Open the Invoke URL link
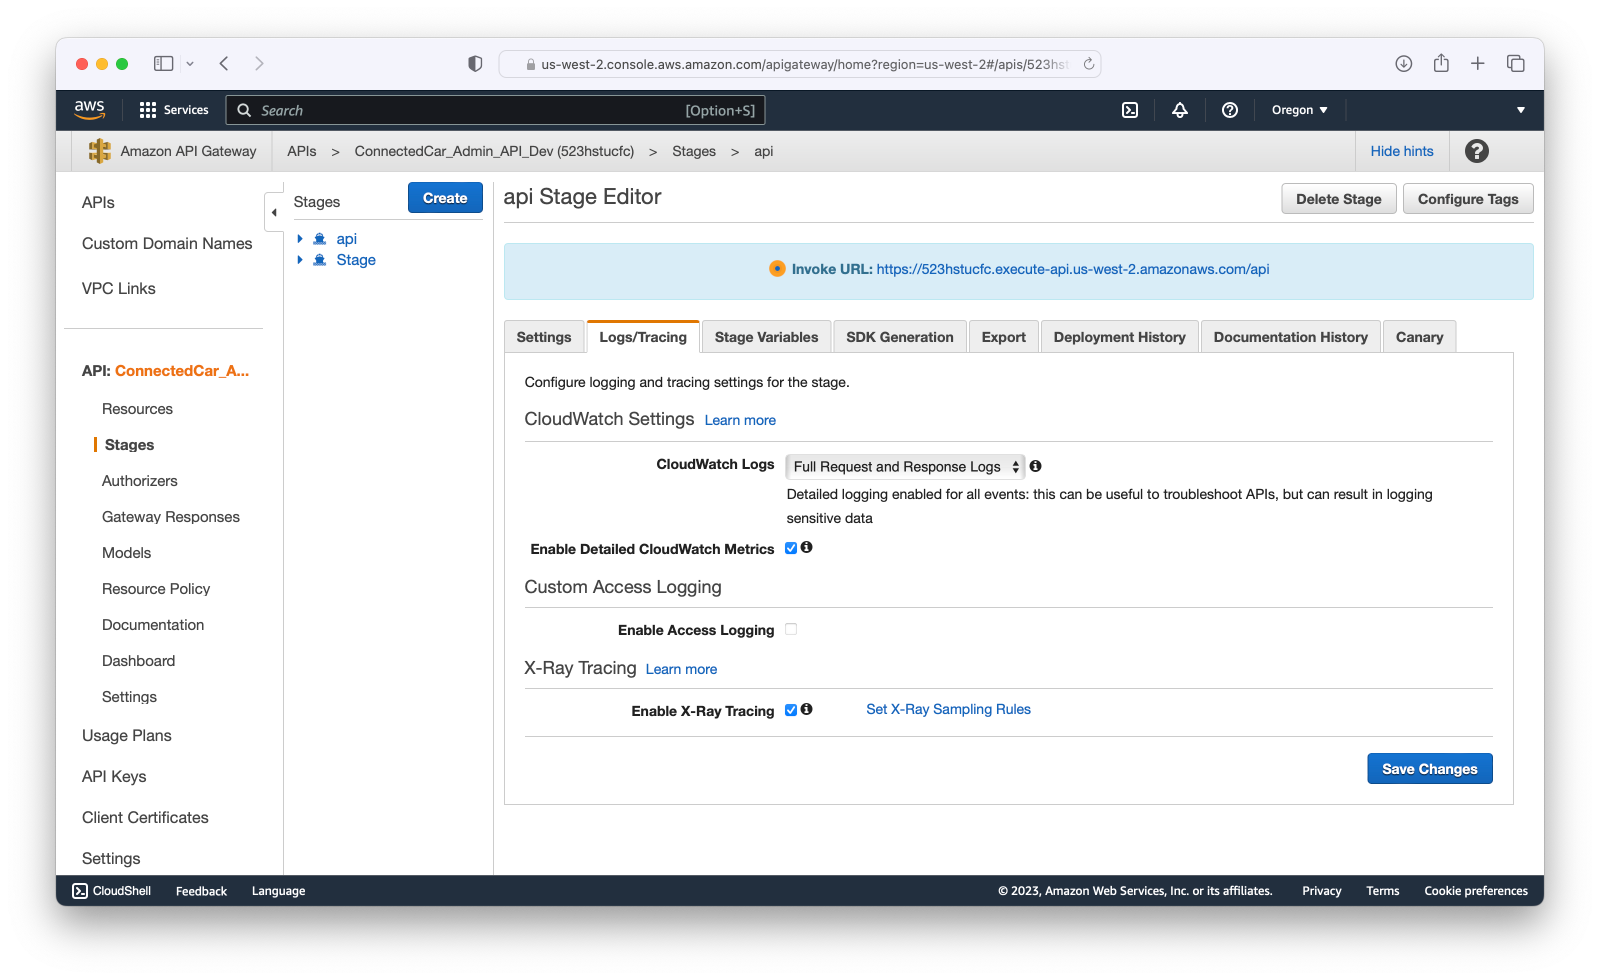This screenshot has width=1600, height=980. tap(1073, 269)
